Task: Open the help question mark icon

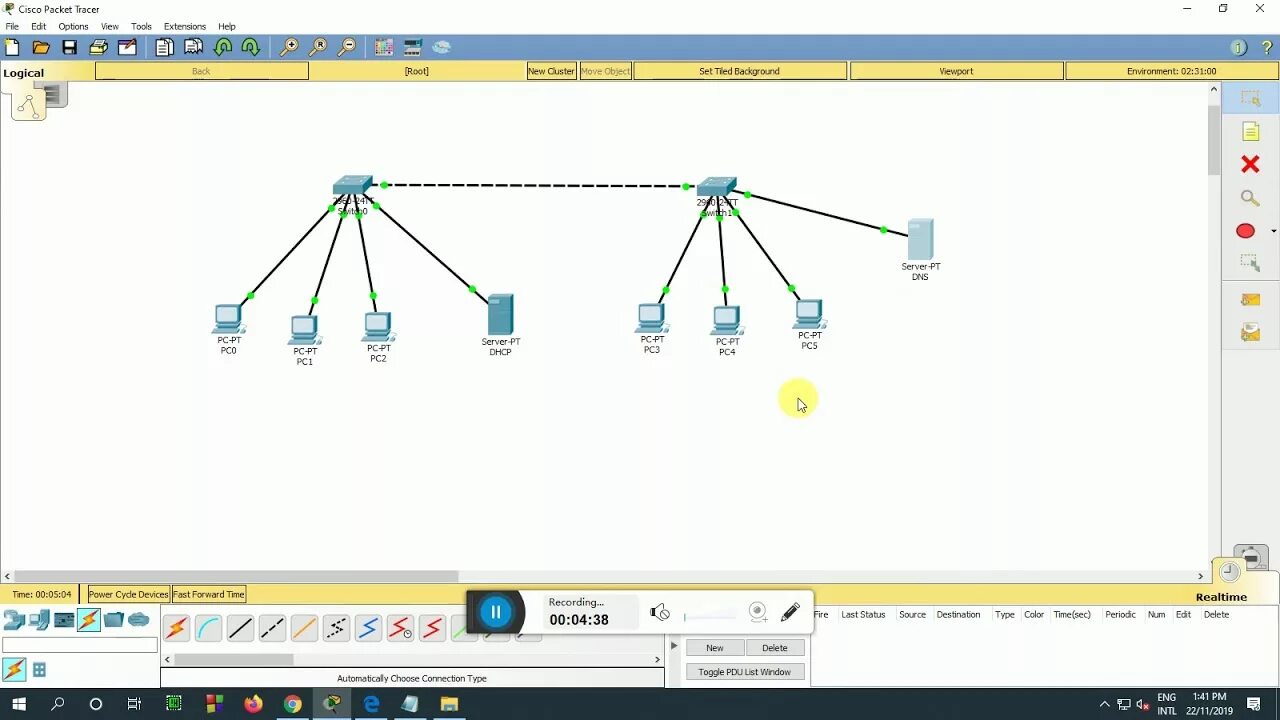Action: tap(1266, 47)
